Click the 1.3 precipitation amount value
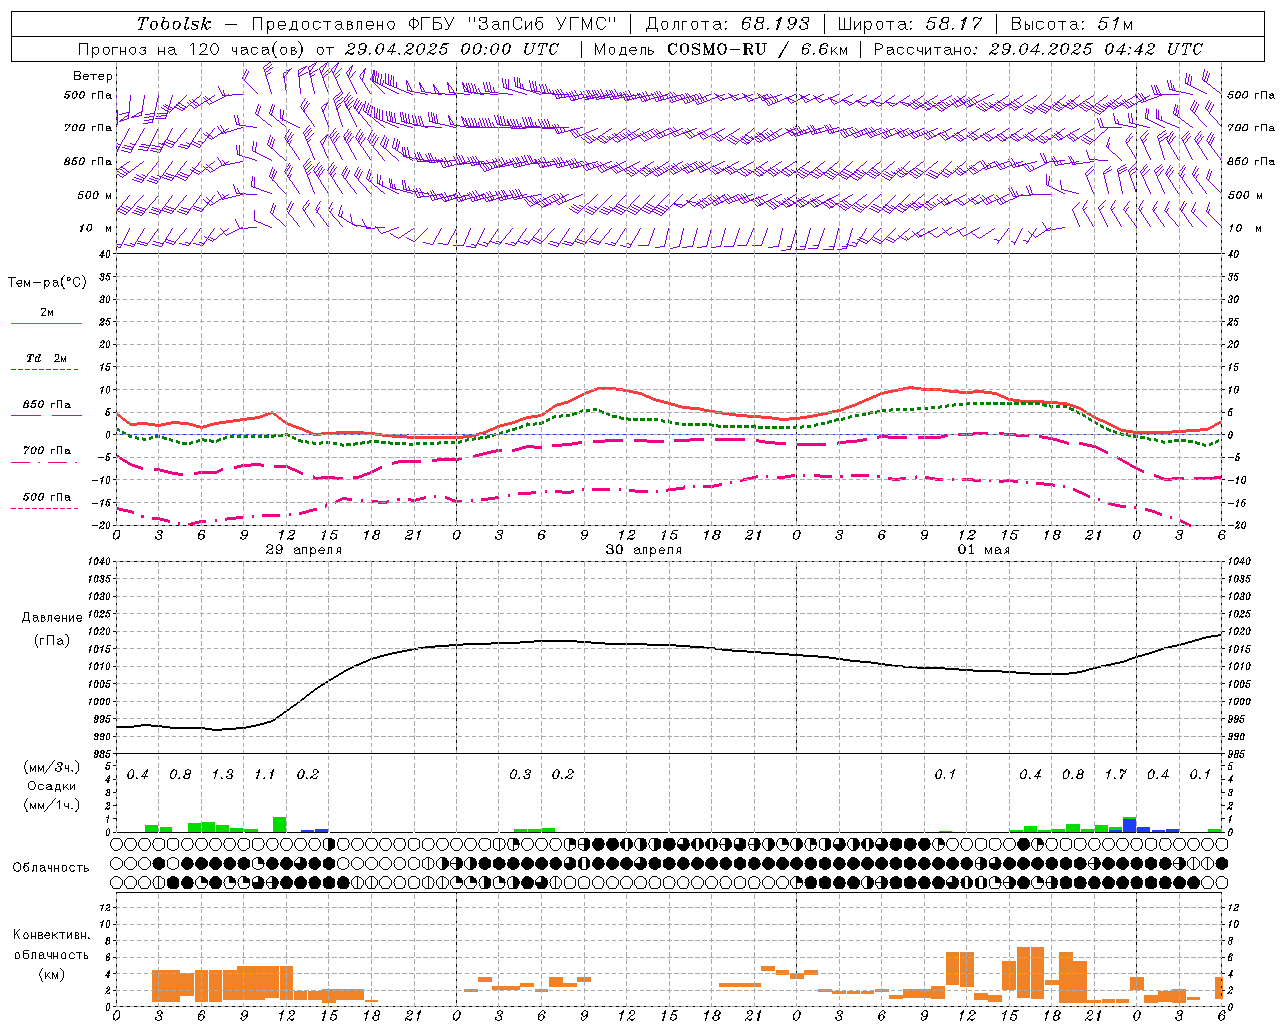Screen dimensions: 1280x1024 click(222, 775)
